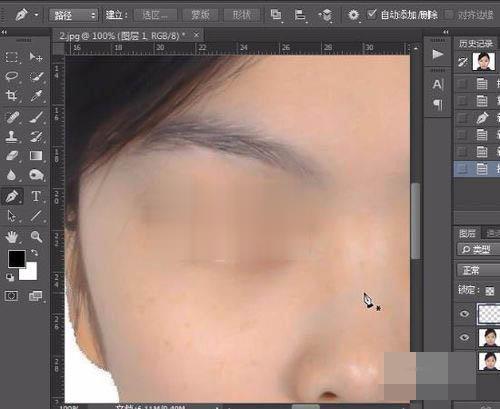Click the Gradient tool
Viewport: 500px width, 409px height.
point(36,155)
